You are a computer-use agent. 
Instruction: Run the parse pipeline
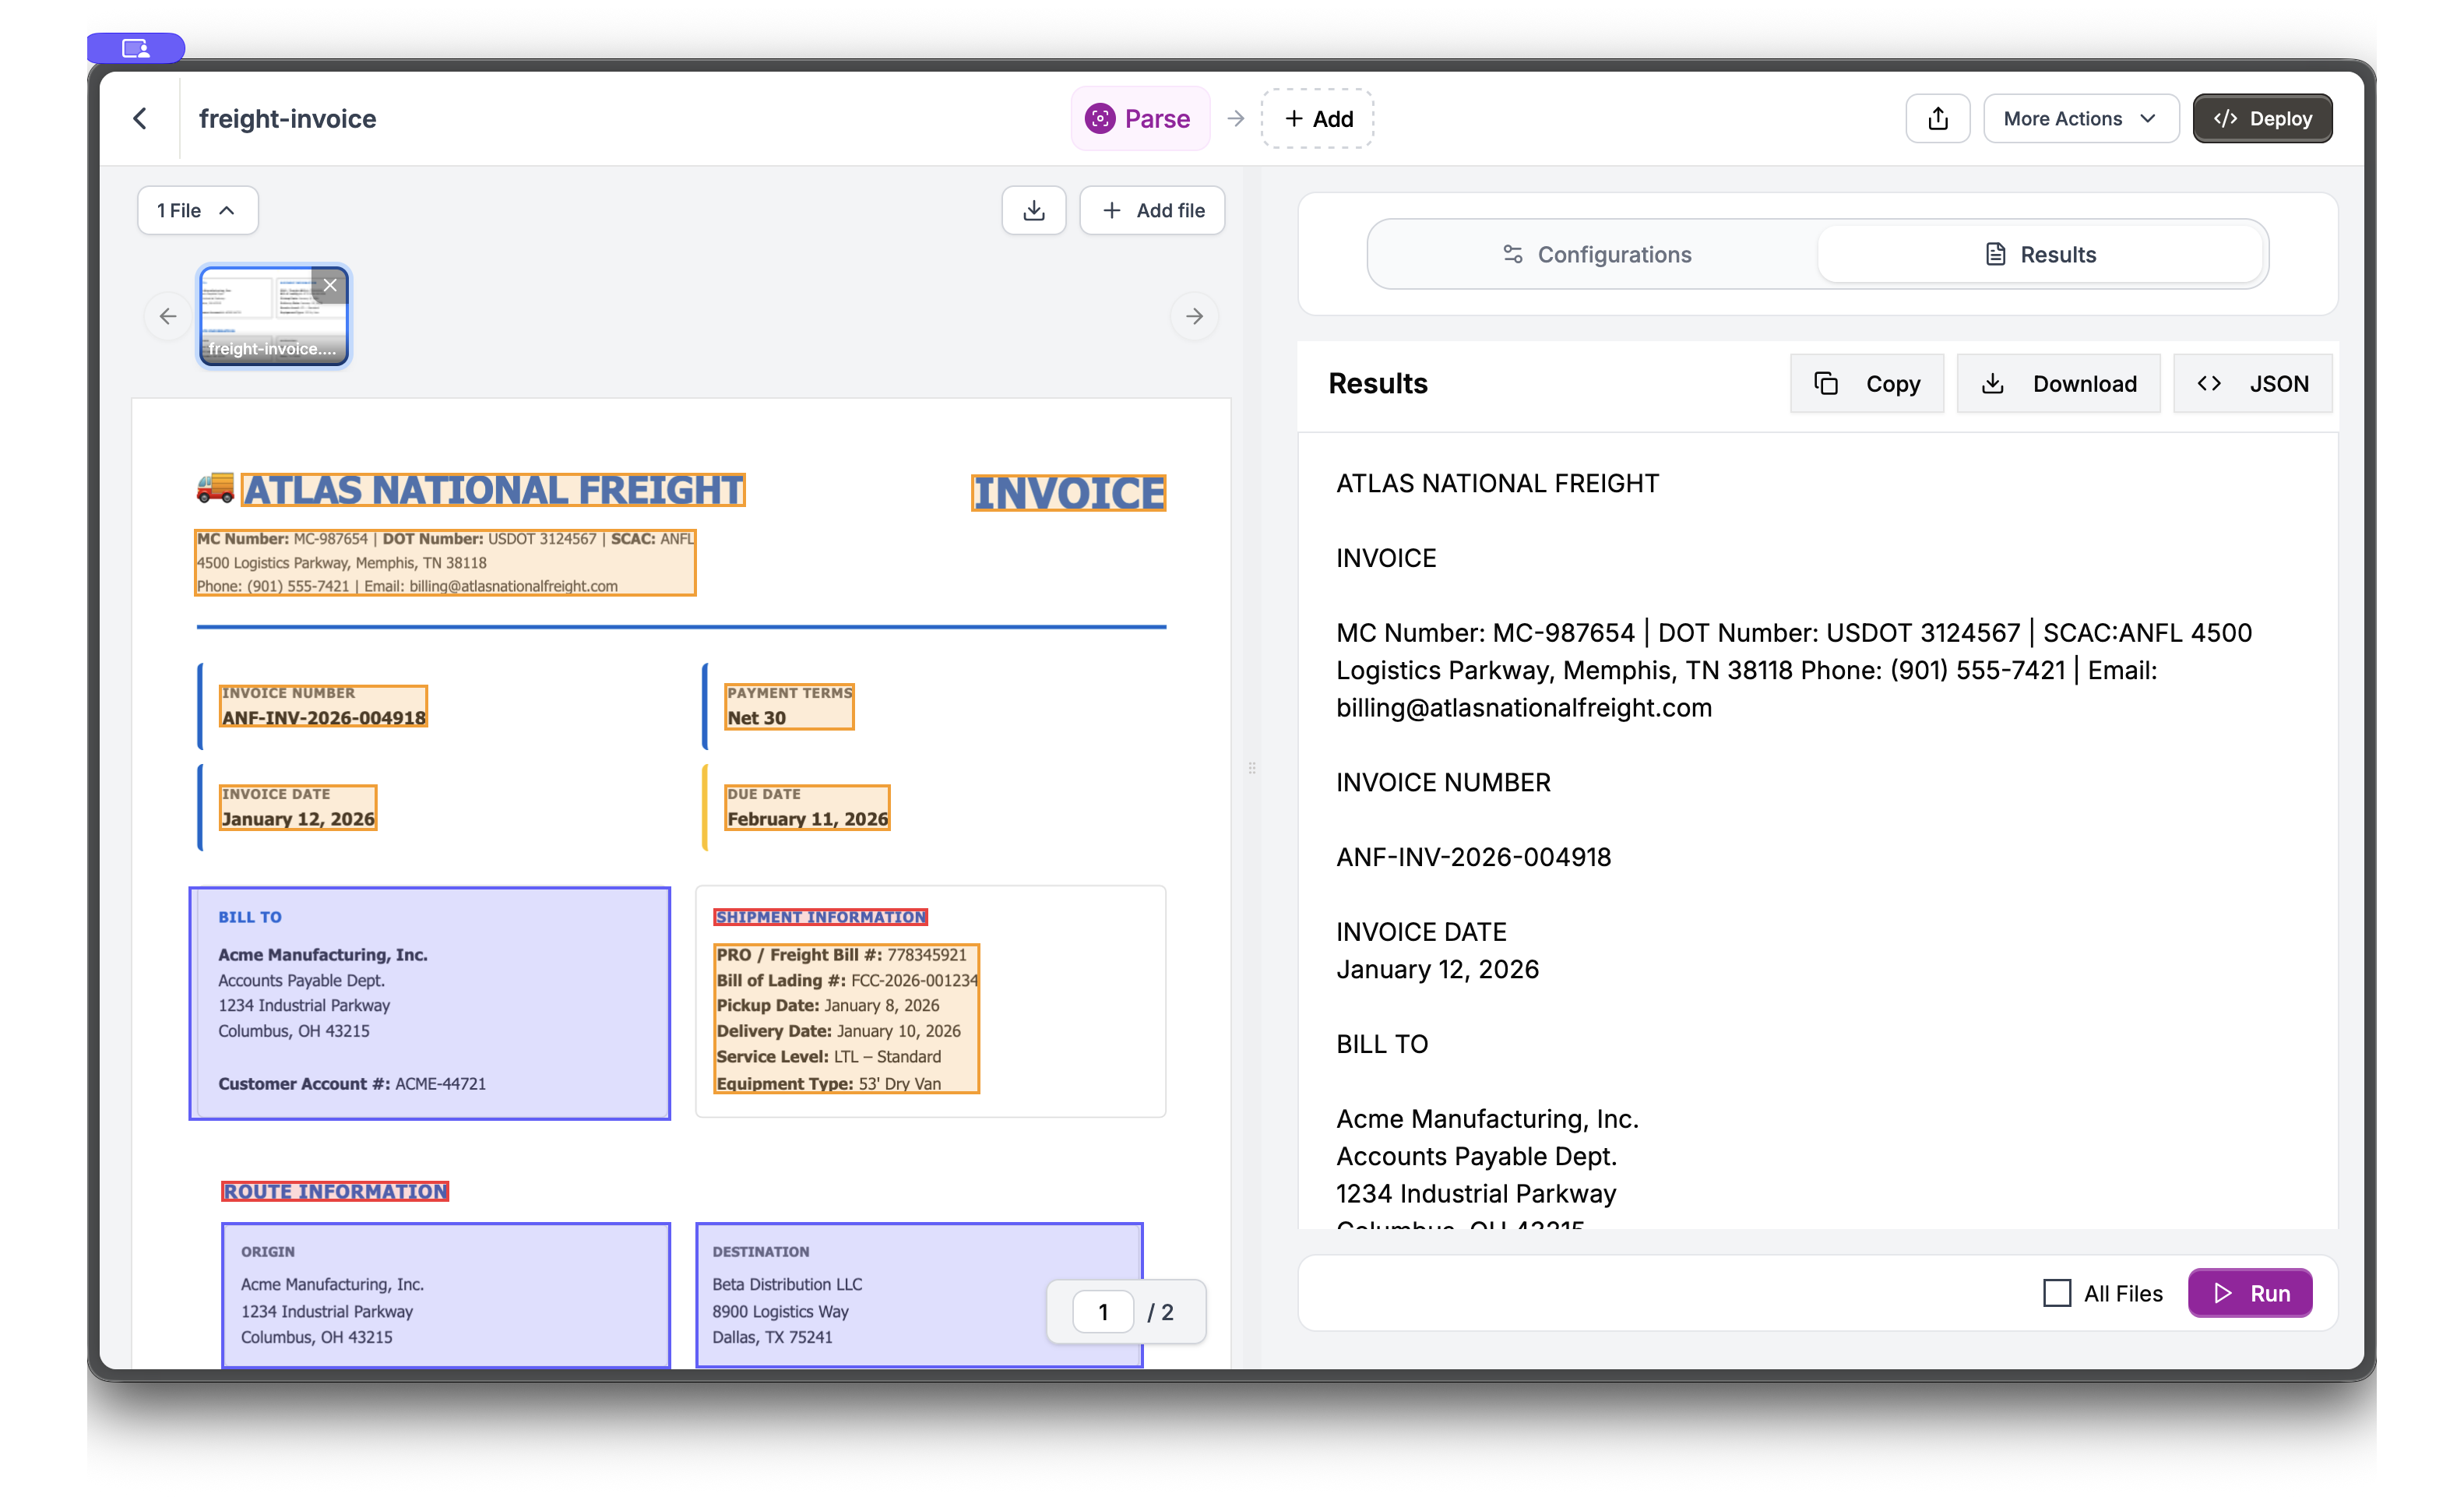tap(2250, 1293)
